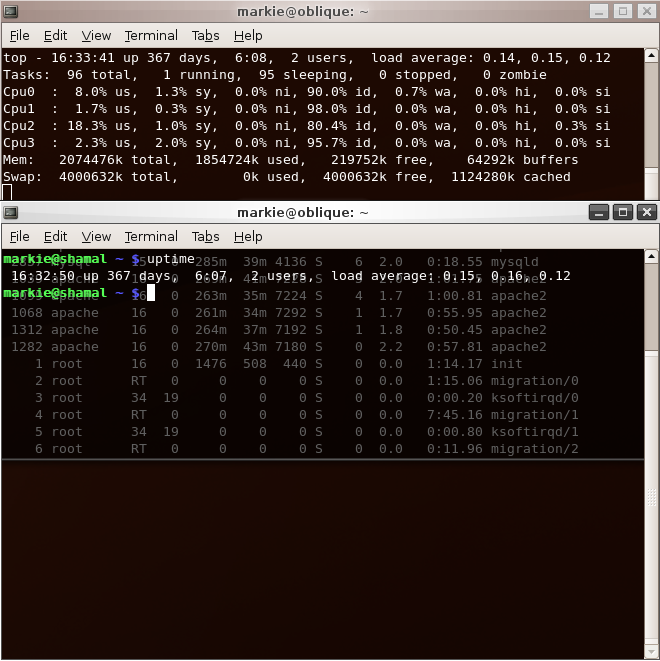Image resolution: width=660 pixels, height=661 pixels.
Task: Open View menu in bottom terminal window
Action: tap(96, 237)
